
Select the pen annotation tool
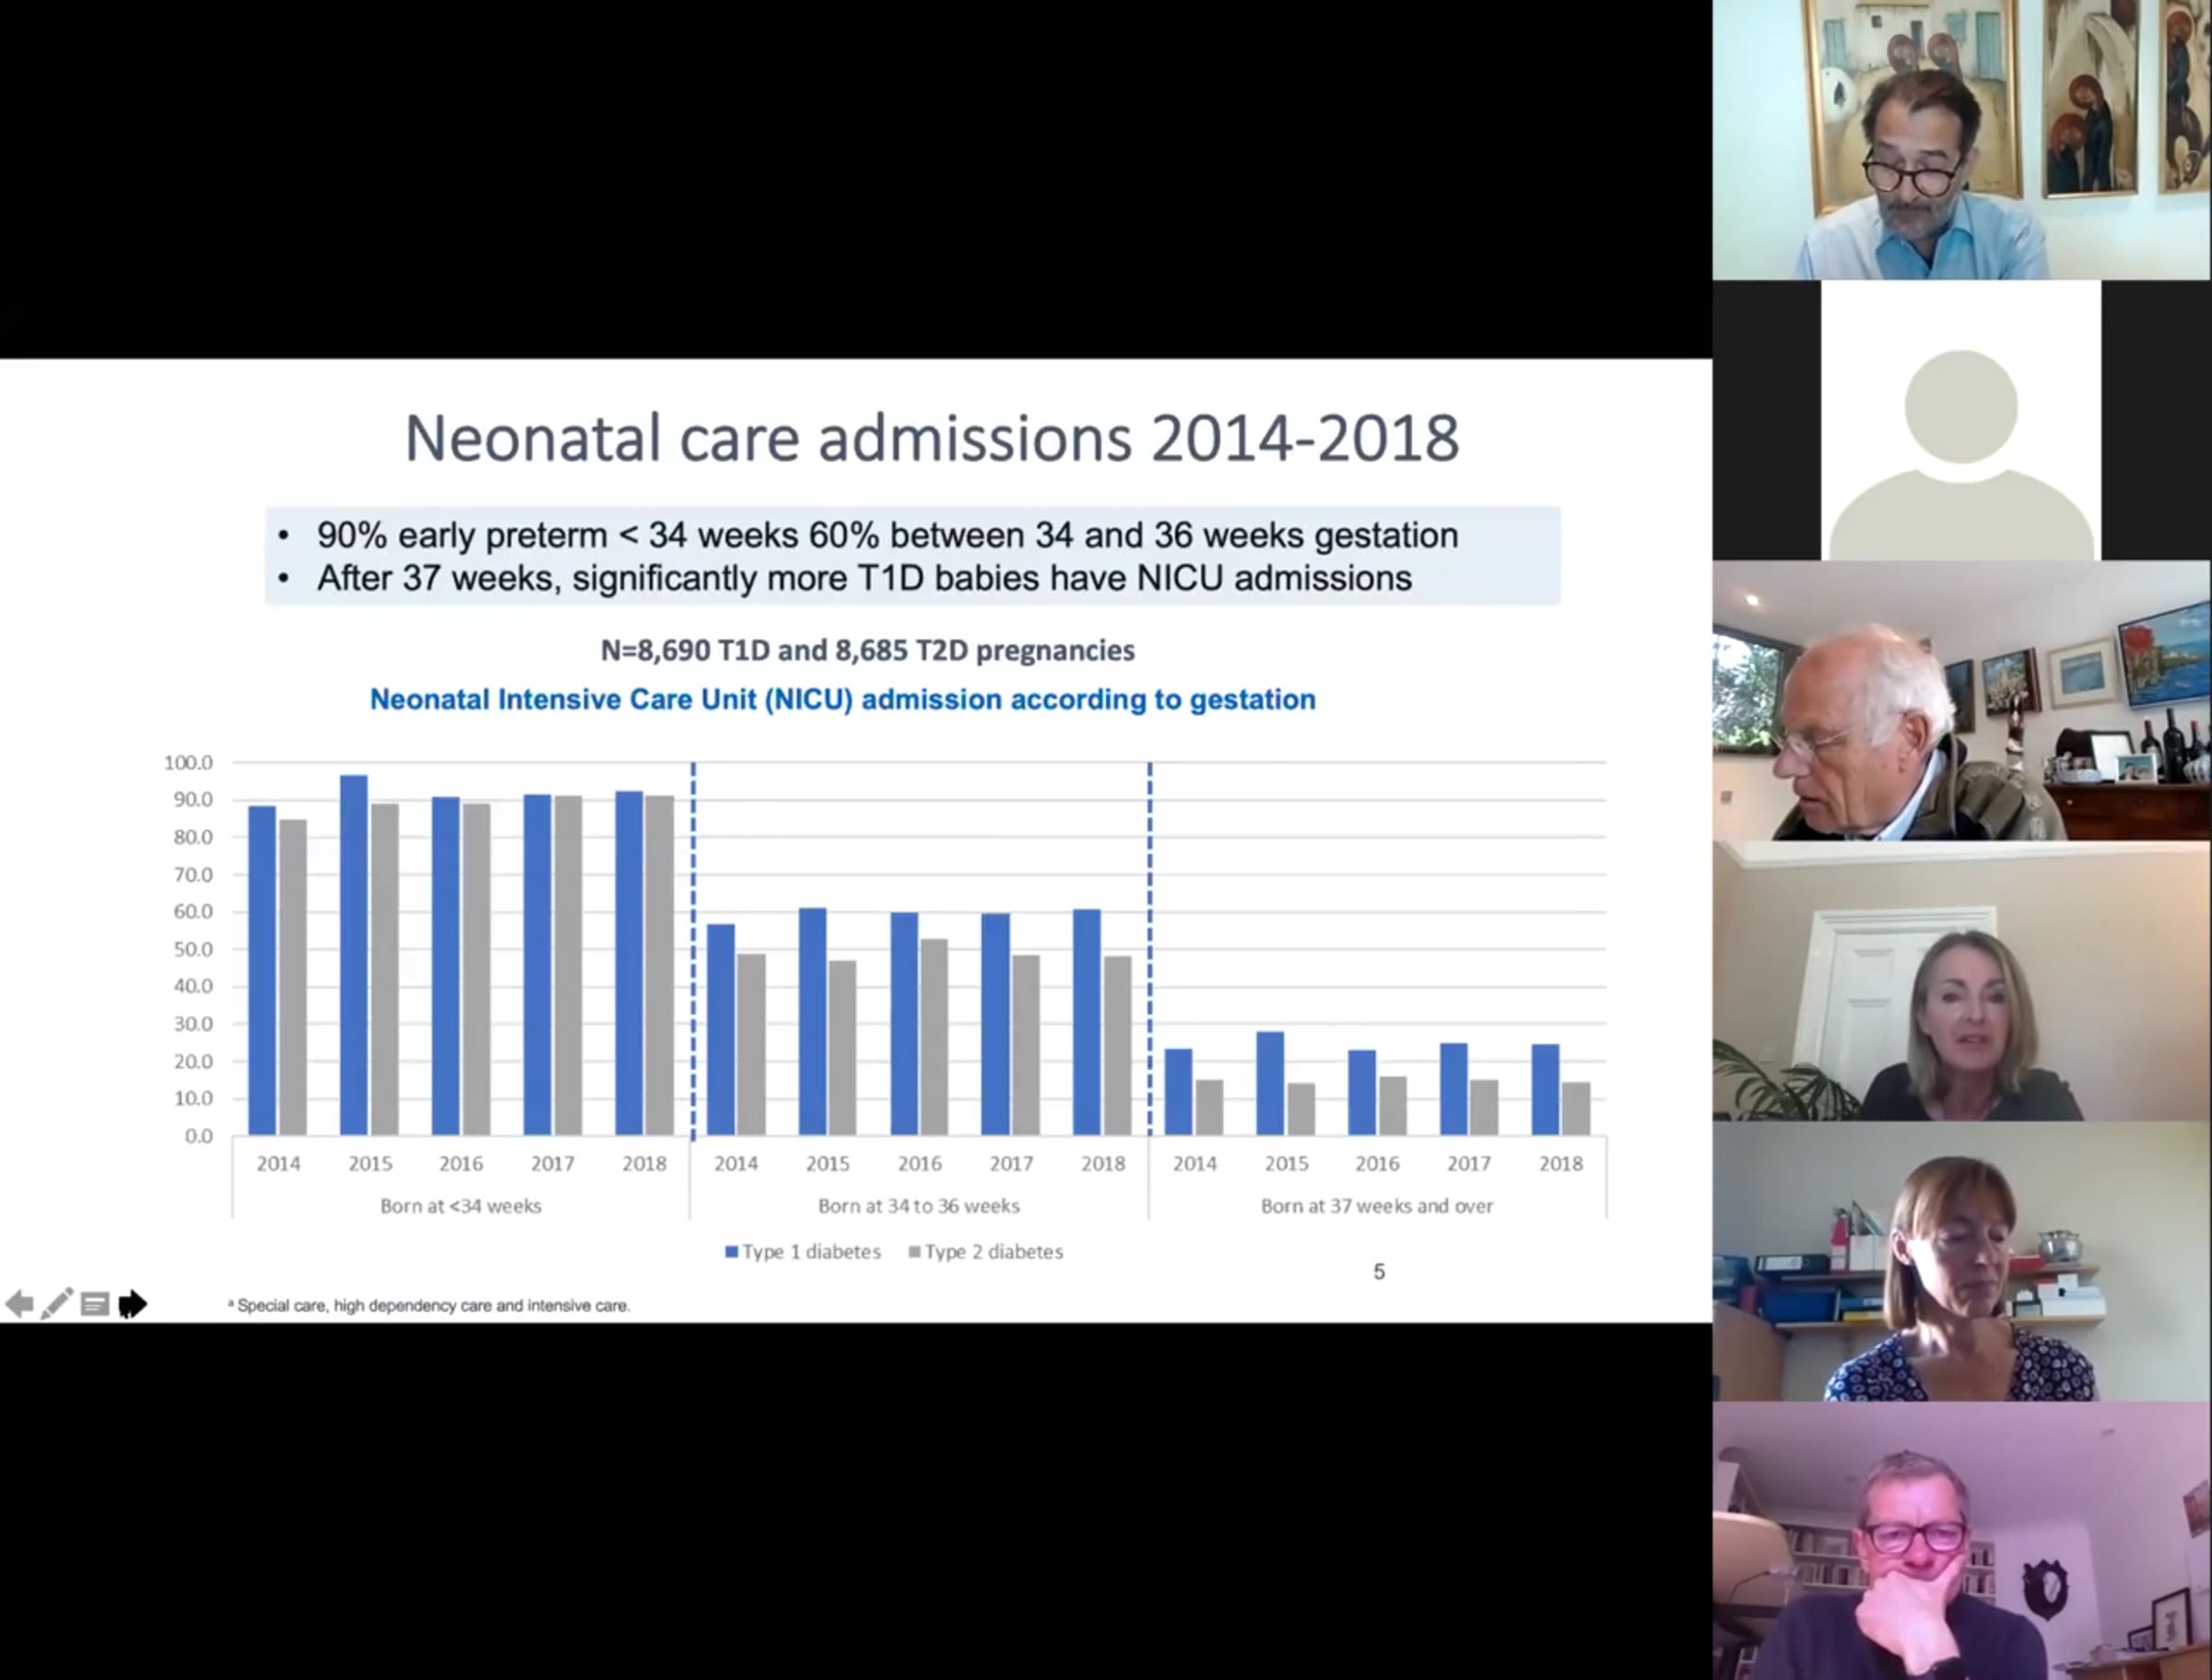57,1304
